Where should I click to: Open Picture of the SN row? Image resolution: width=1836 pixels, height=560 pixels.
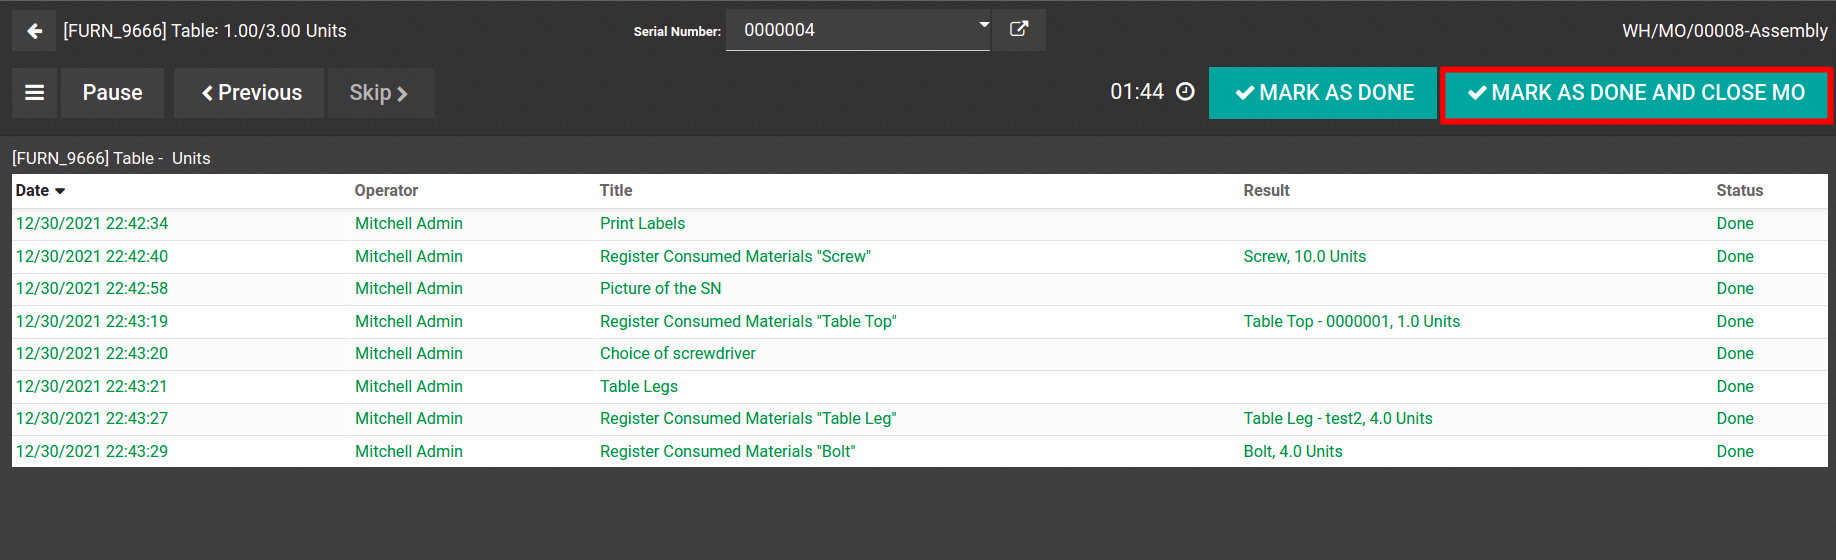660,289
